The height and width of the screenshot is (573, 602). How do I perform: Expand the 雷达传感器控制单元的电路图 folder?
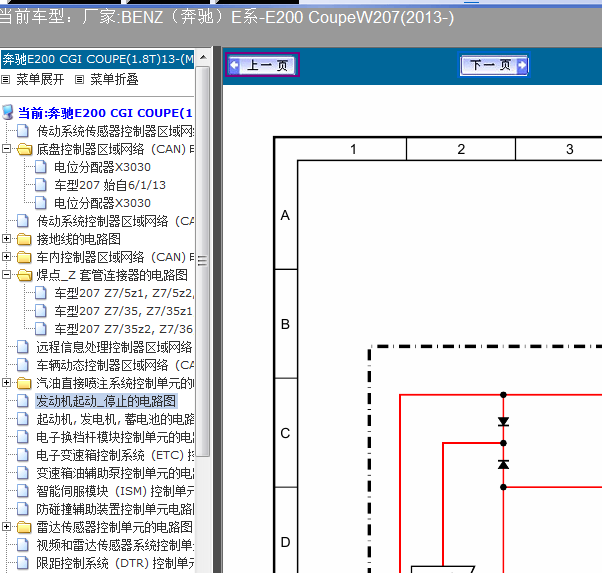pos(6,526)
